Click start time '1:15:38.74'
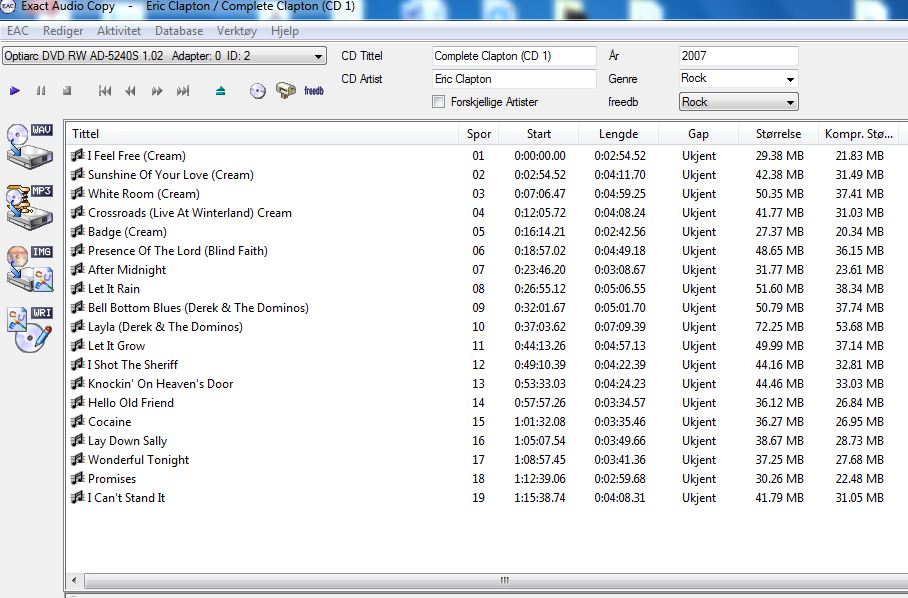 point(540,498)
